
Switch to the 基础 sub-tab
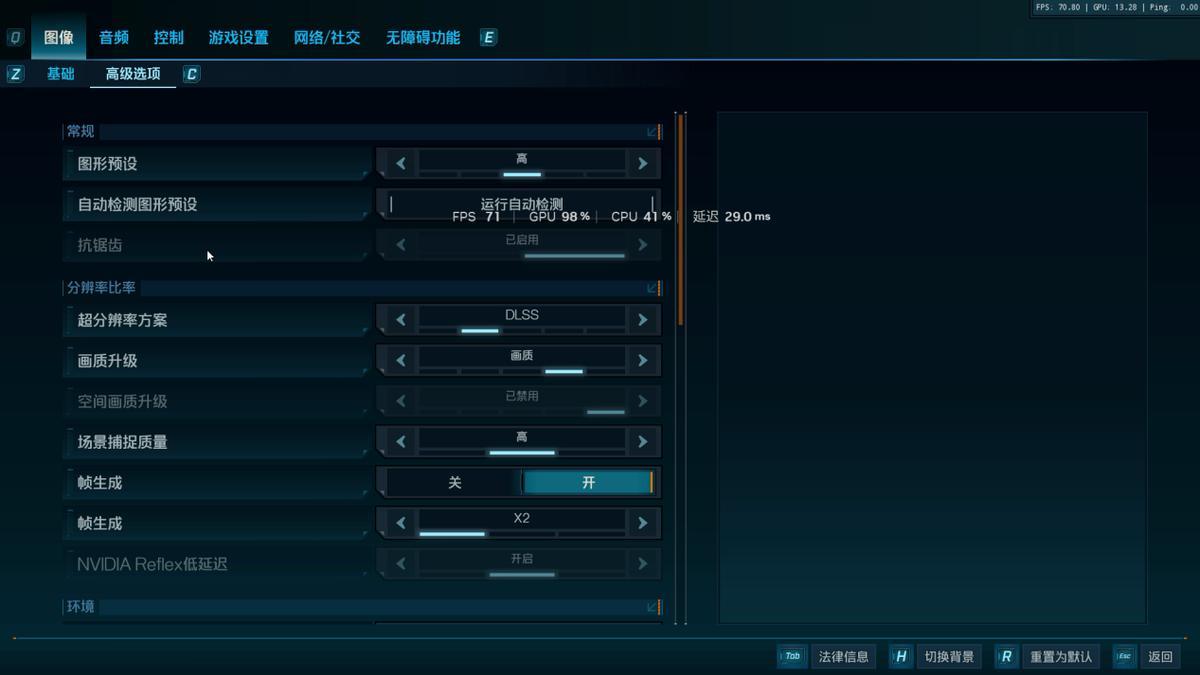(61, 74)
